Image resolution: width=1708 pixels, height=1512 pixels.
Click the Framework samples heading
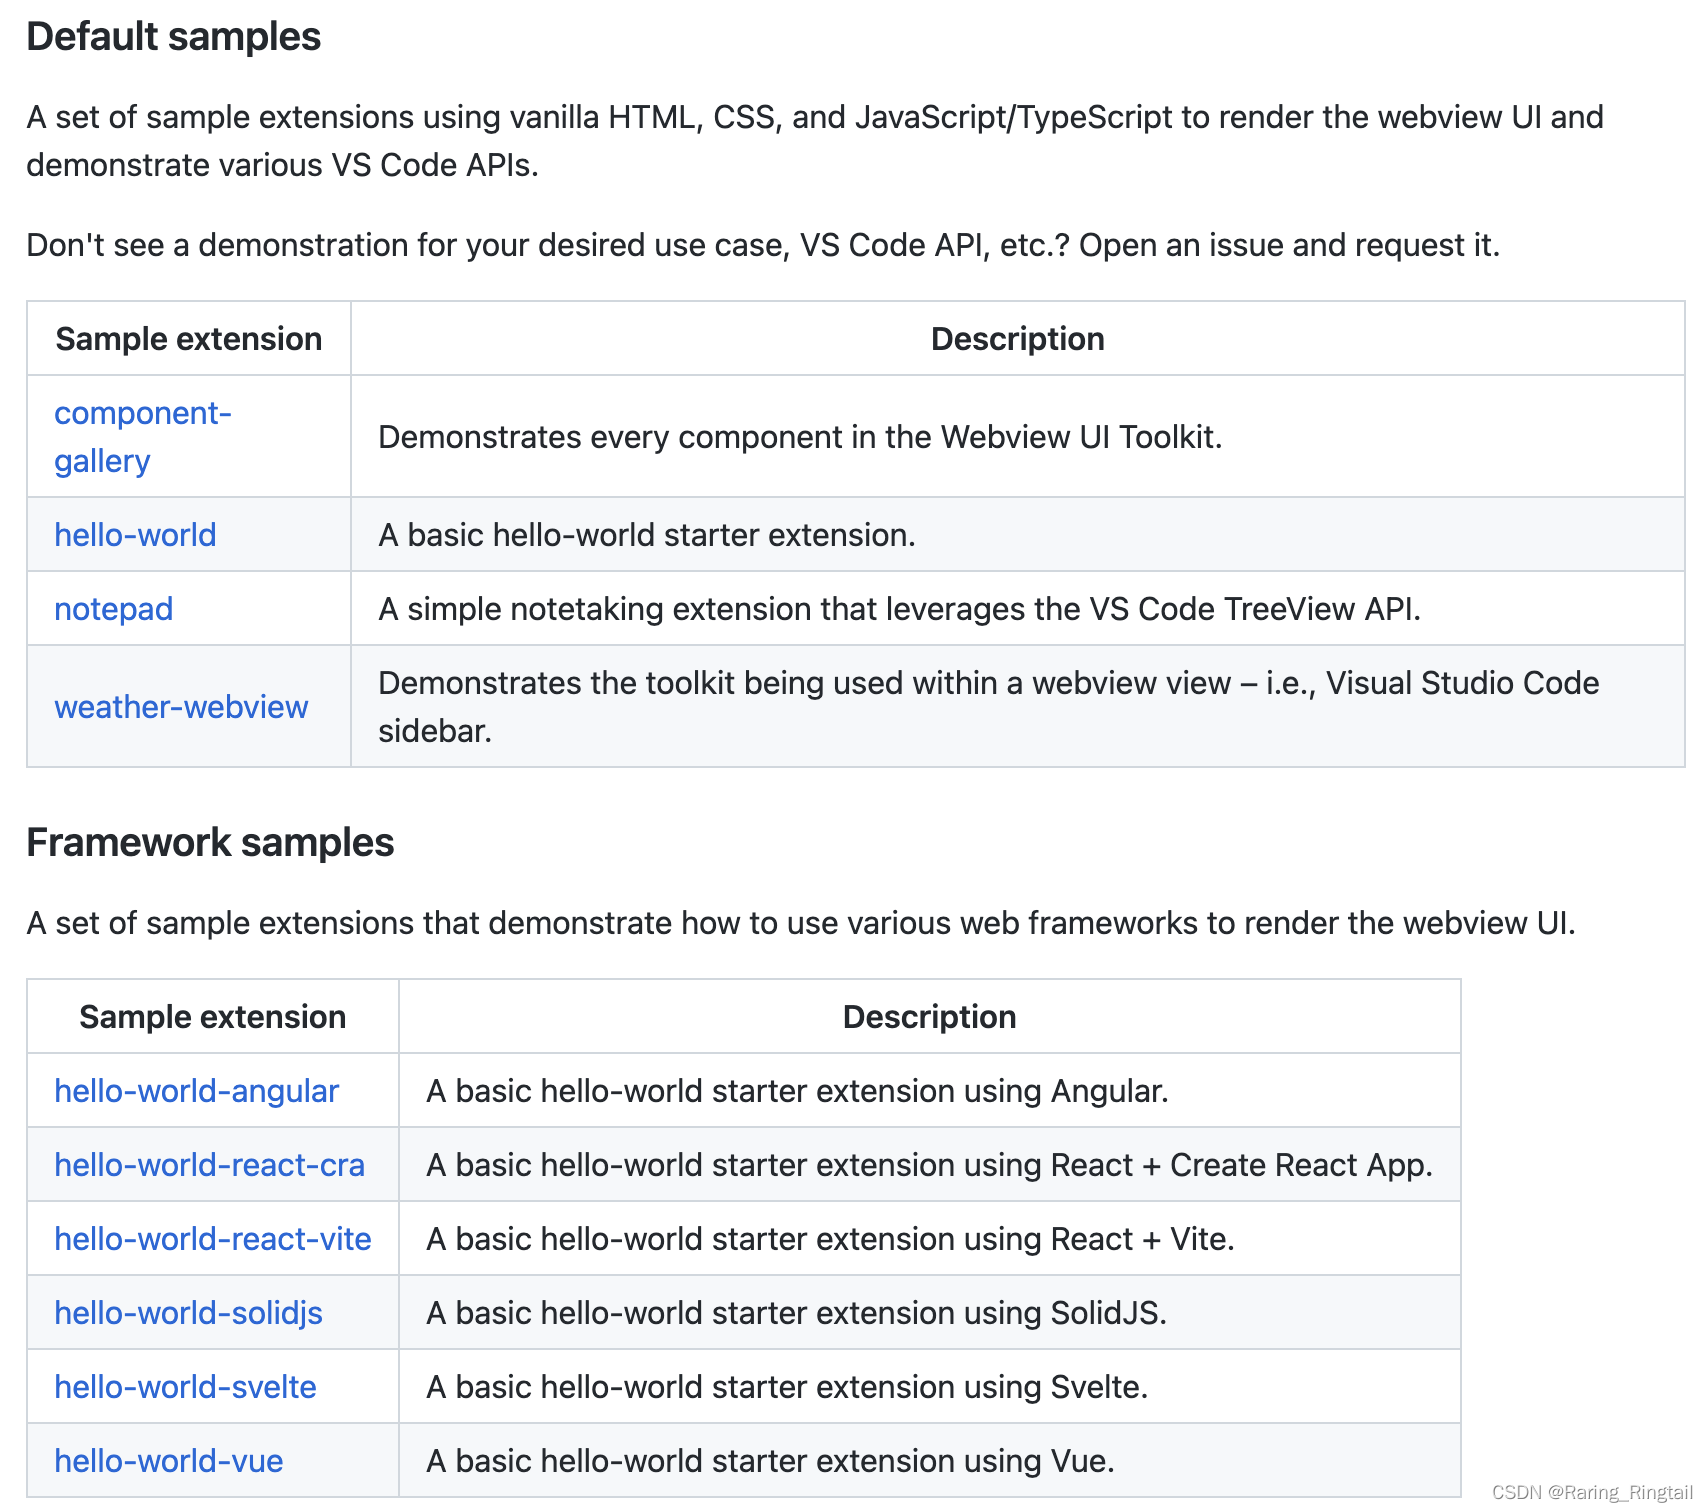point(210,843)
